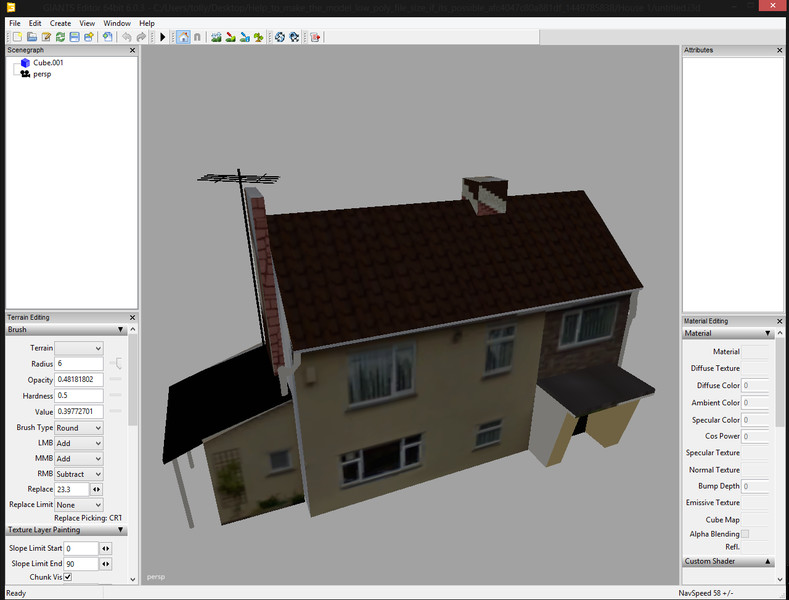Open the Window menu

coord(117,23)
